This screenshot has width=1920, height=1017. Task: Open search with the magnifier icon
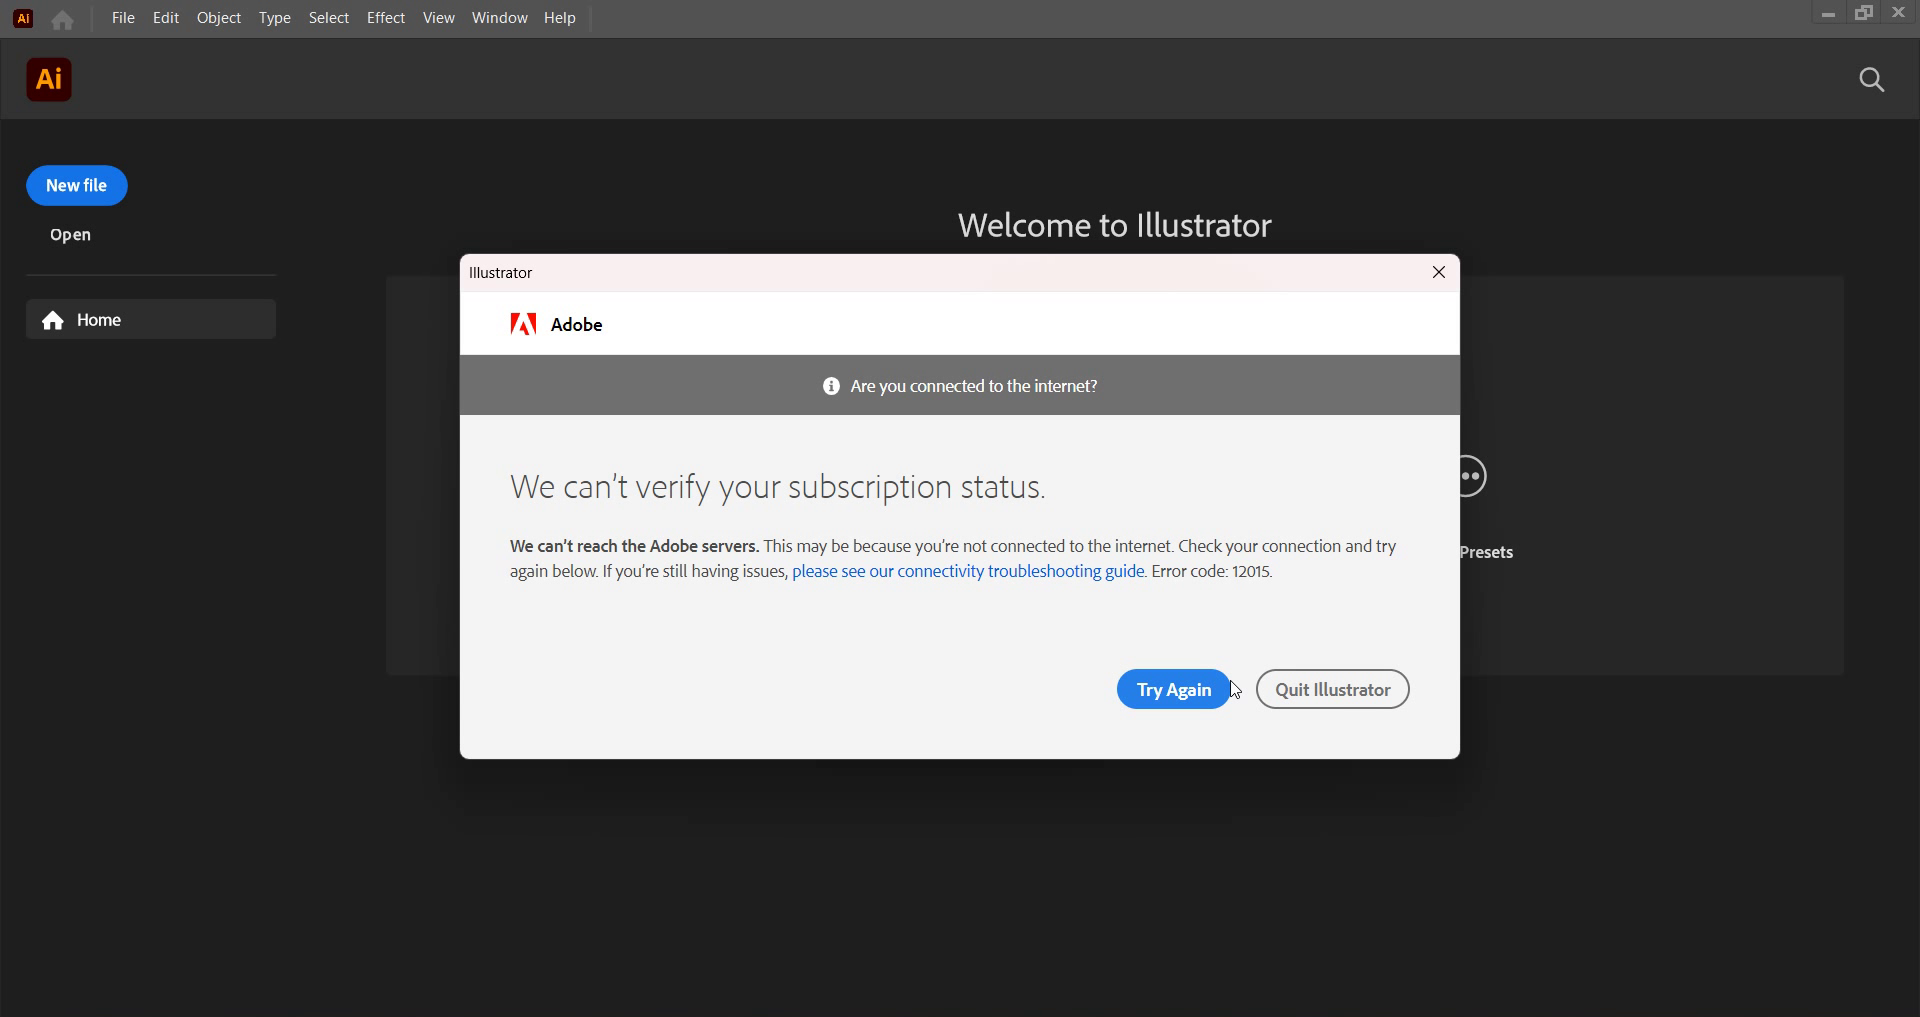(x=1871, y=80)
